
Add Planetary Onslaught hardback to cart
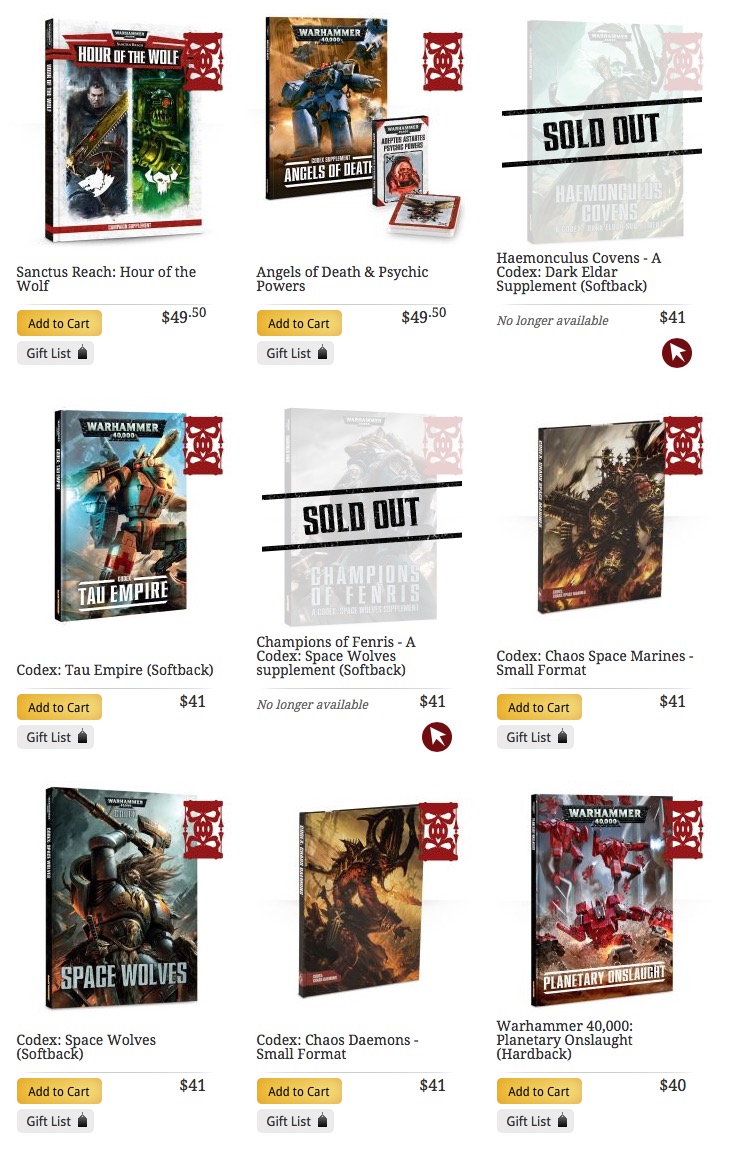pos(539,1091)
